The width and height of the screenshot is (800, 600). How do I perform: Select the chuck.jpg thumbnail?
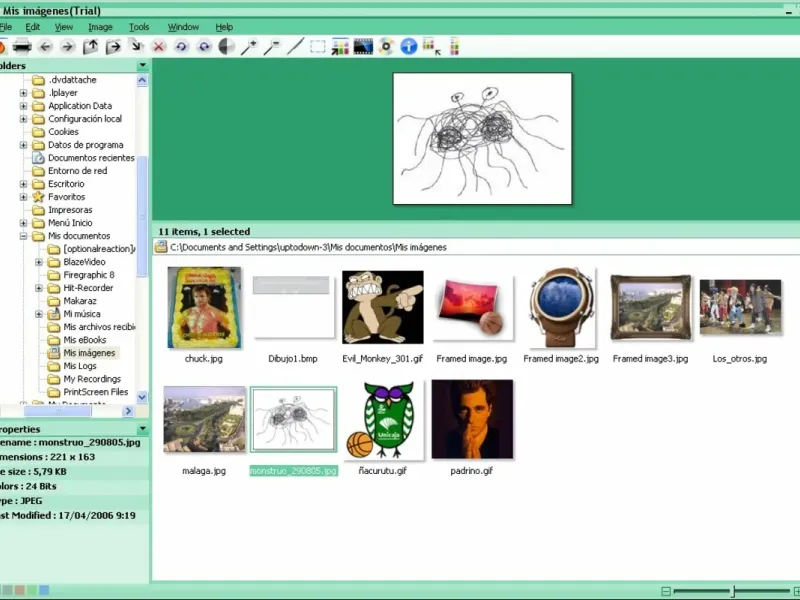(x=204, y=307)
